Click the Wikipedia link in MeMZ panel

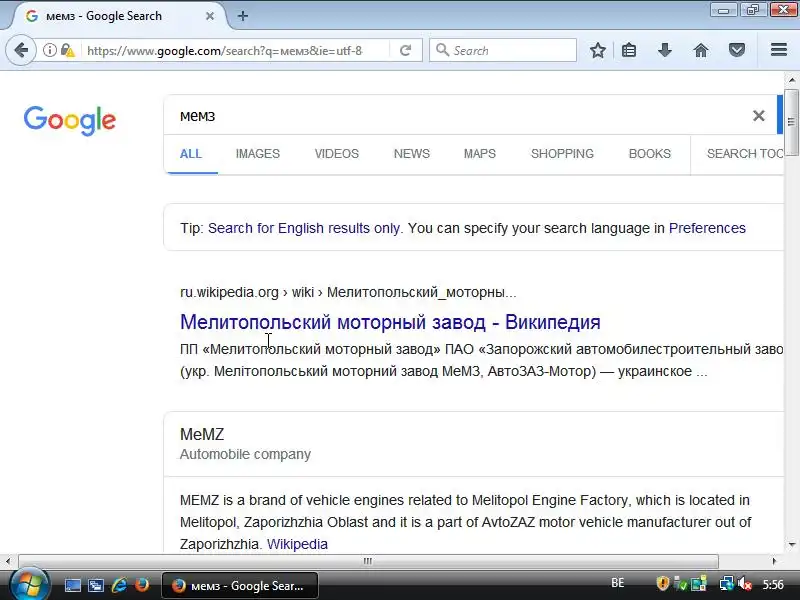tap(297, 544)
